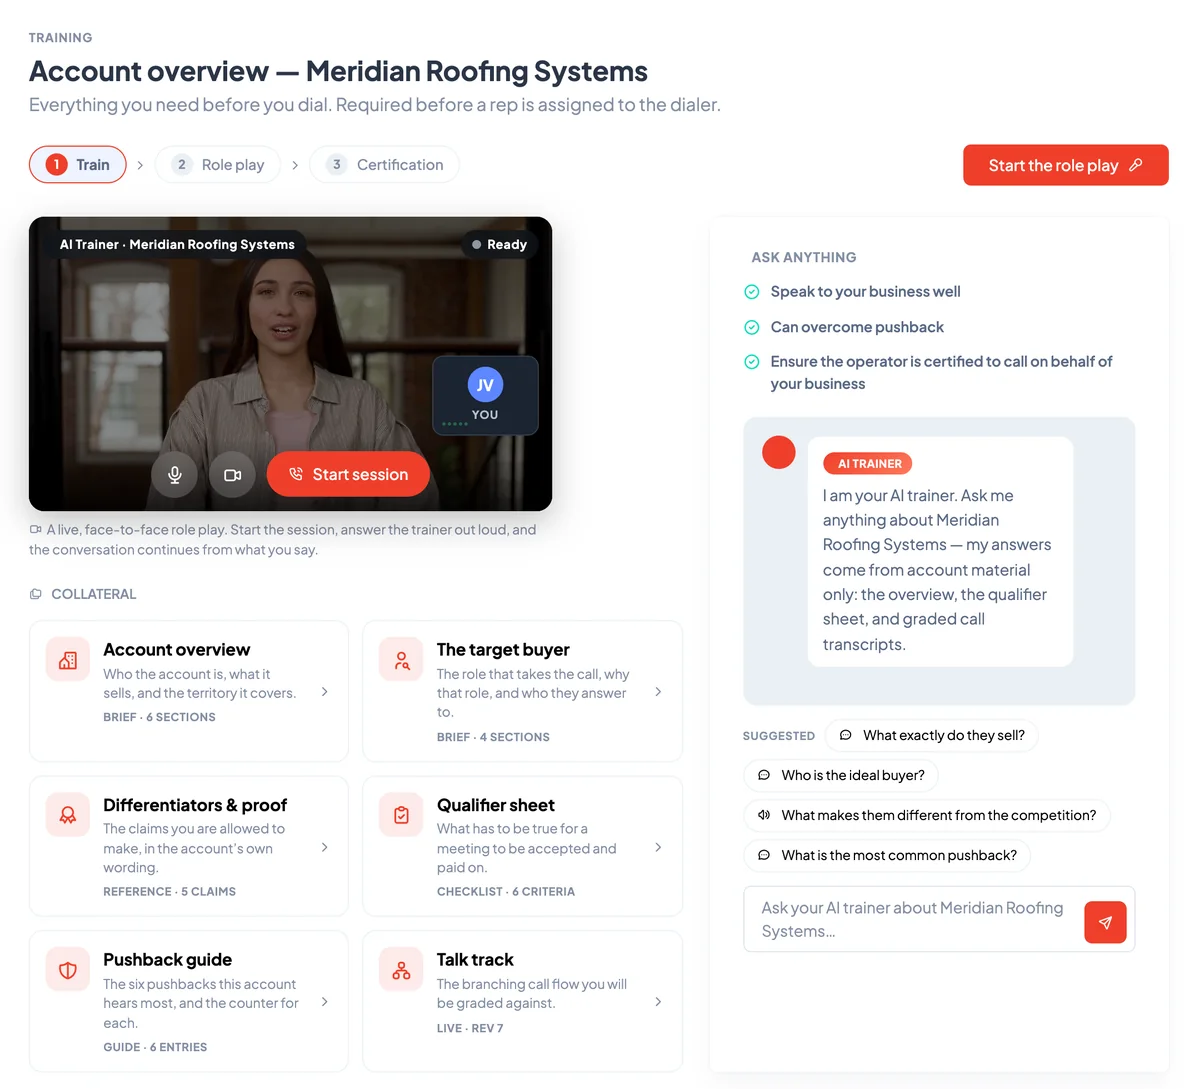
Task: Open Differentiators & proof card title
Action: pos(195,805)
